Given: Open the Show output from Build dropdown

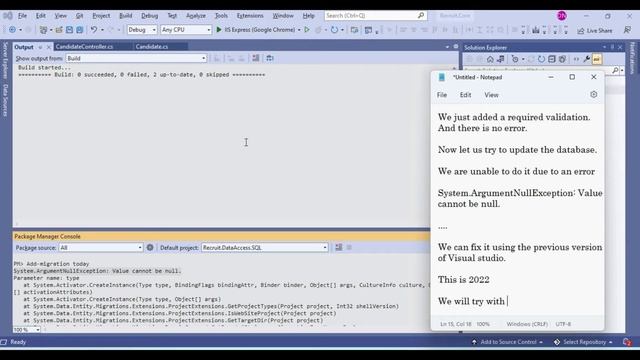Looking at the screenshot, I should tap(136, 58).
